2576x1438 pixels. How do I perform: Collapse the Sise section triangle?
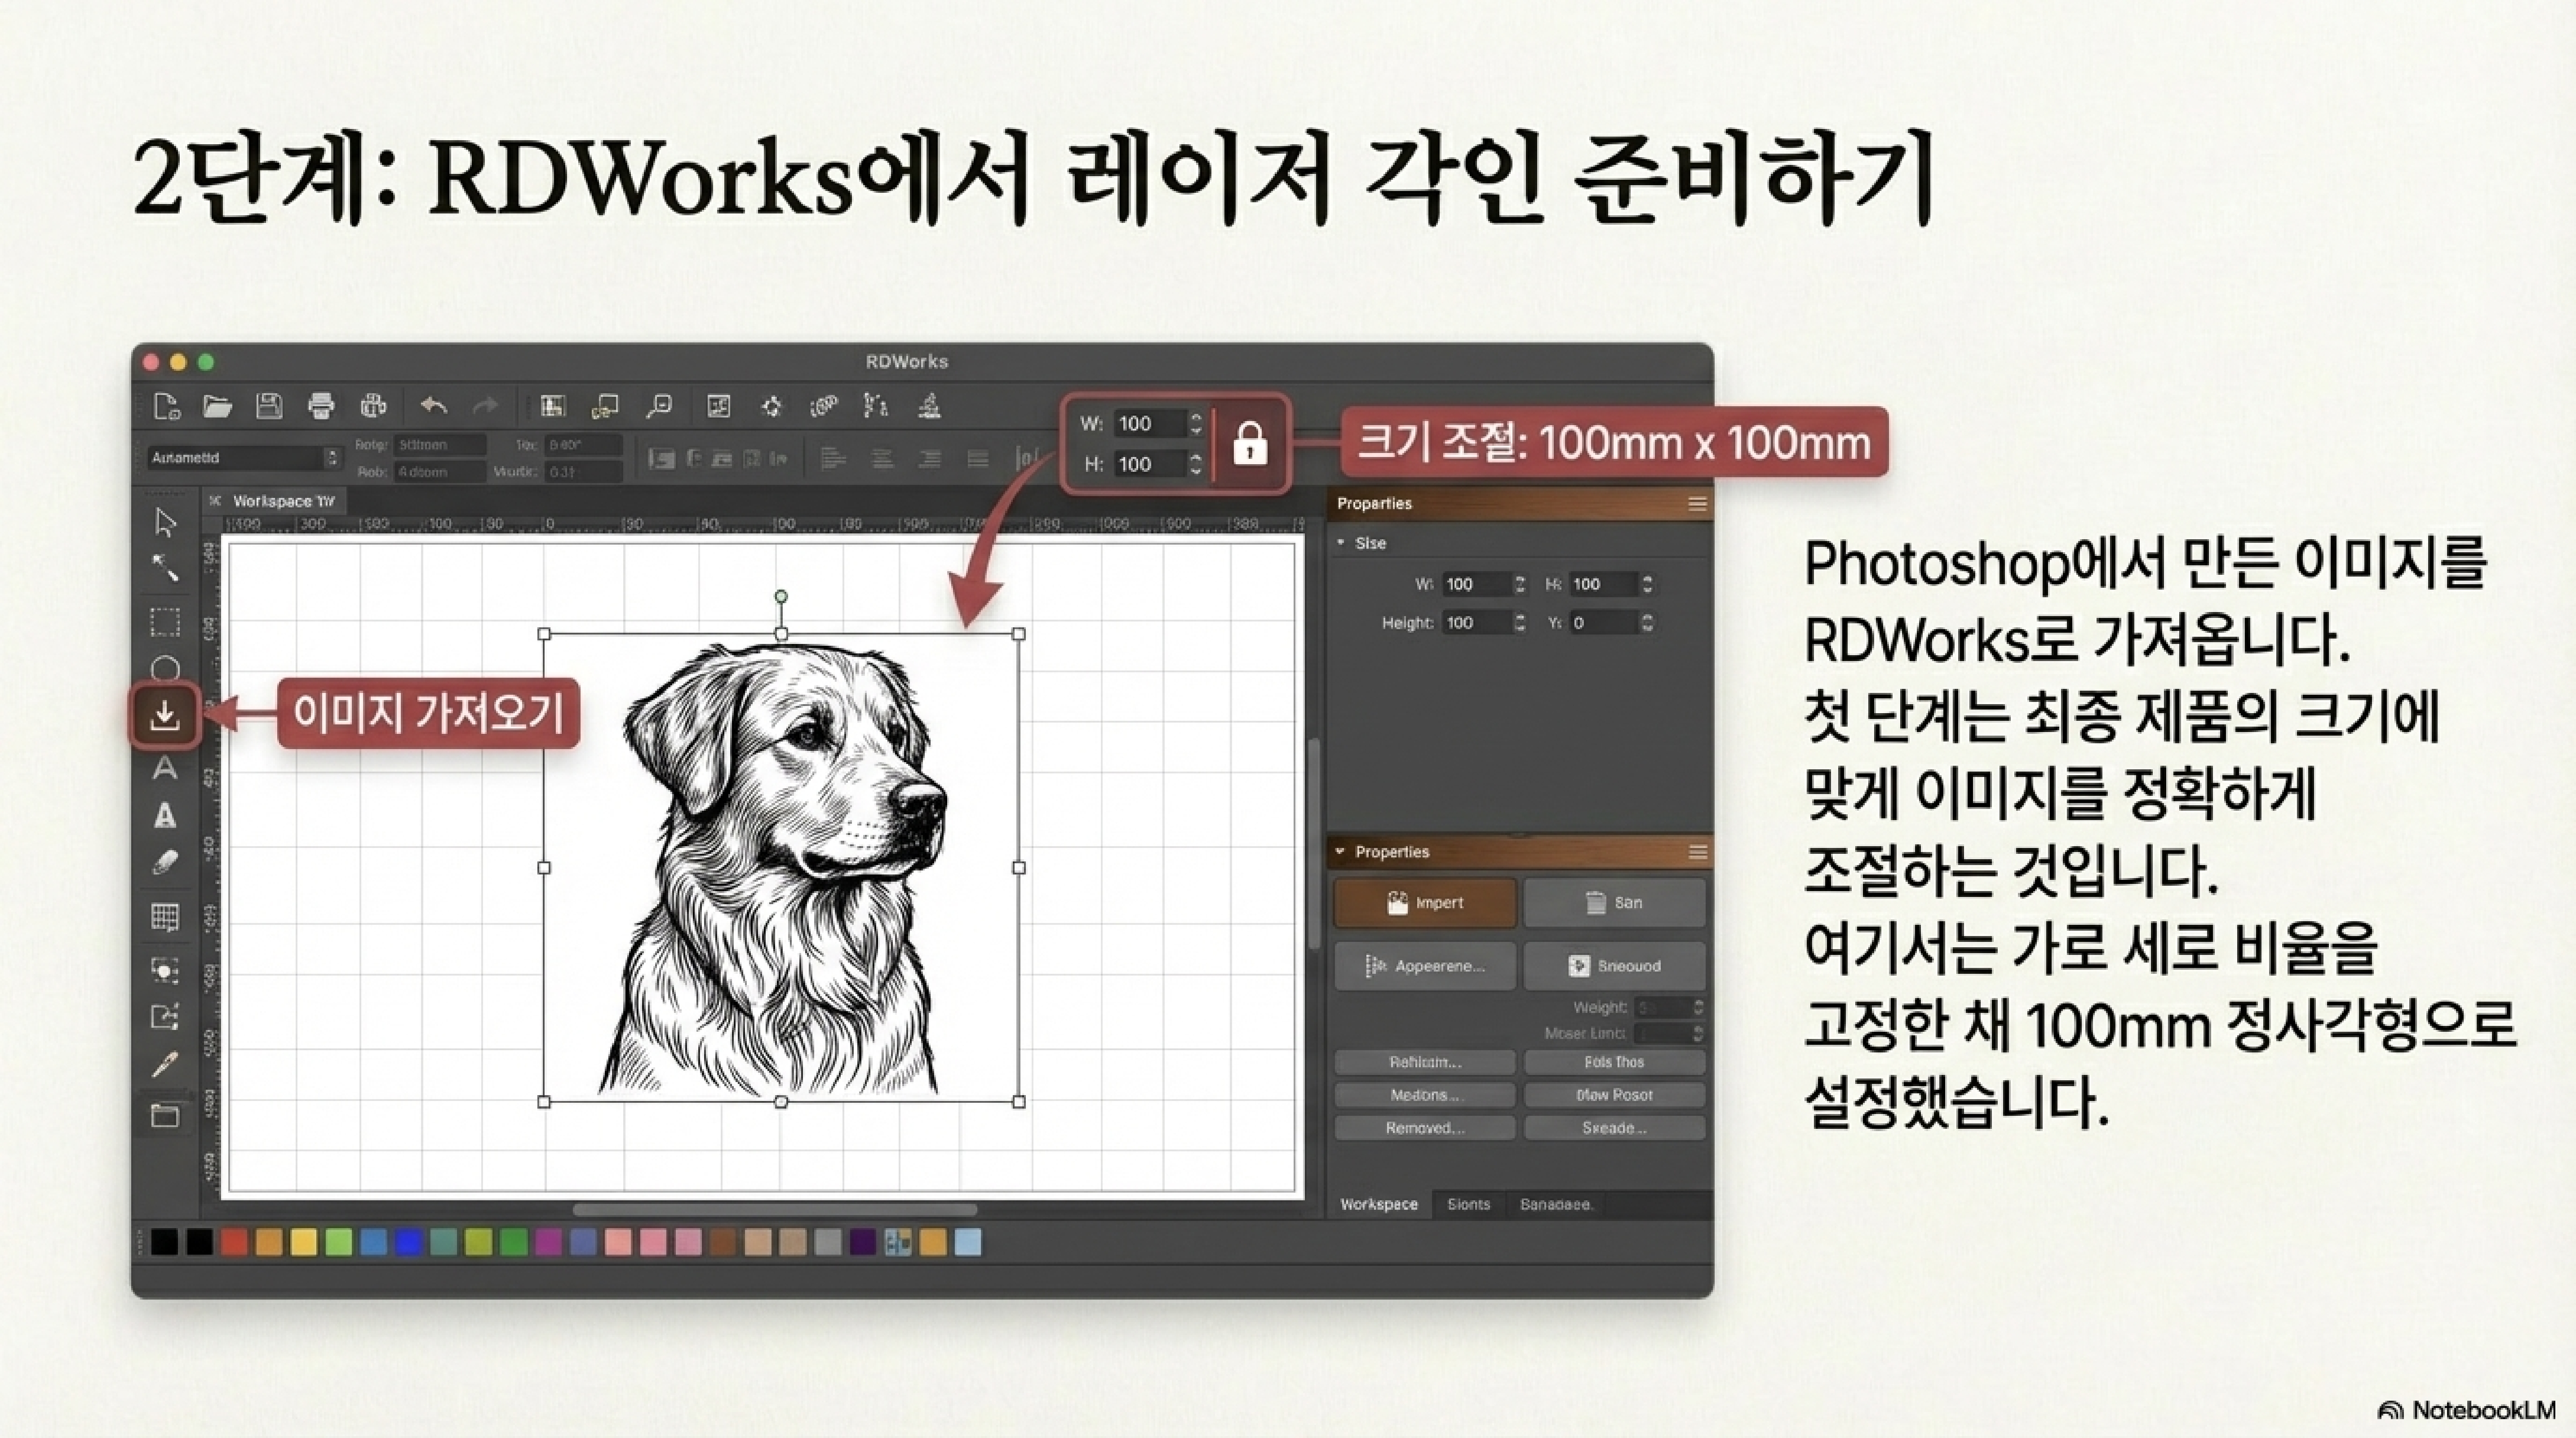1341,543
